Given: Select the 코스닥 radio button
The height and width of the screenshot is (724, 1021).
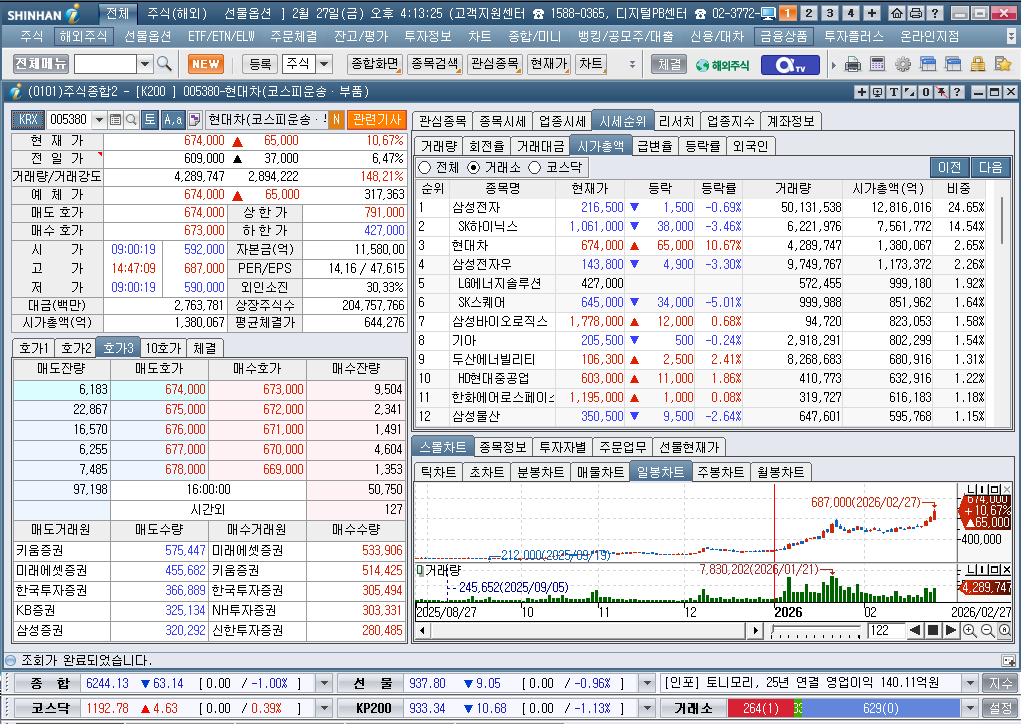Looking at the screenshot, I should (535, 167).
